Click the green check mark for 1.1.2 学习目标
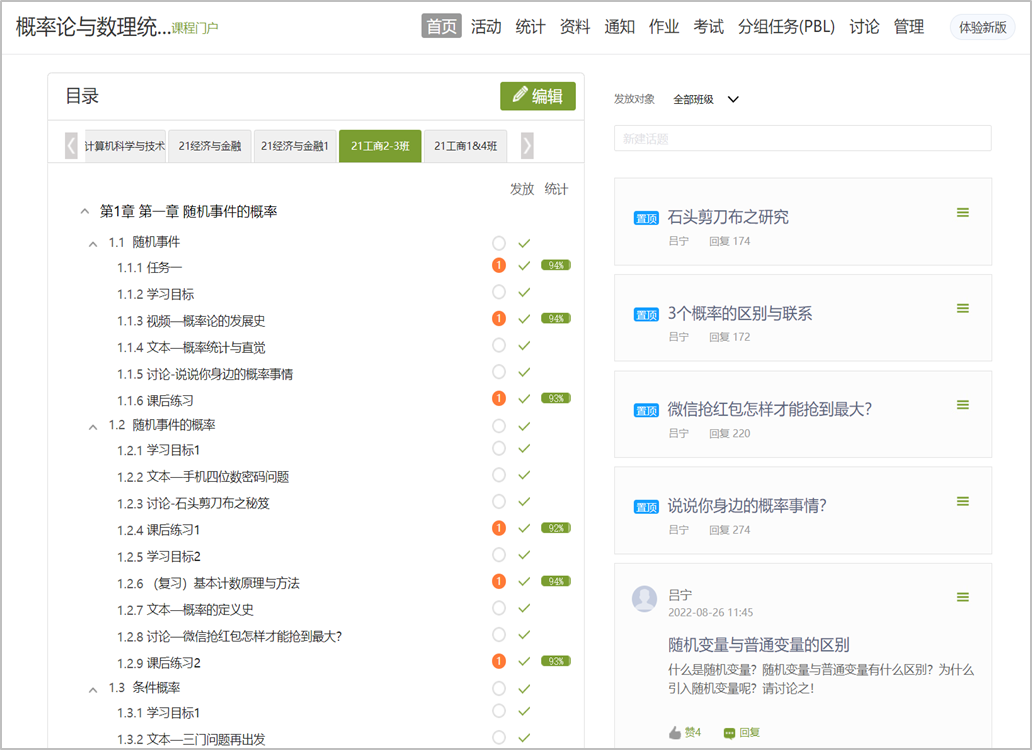Screen dimensions: 1032x750 524,292
